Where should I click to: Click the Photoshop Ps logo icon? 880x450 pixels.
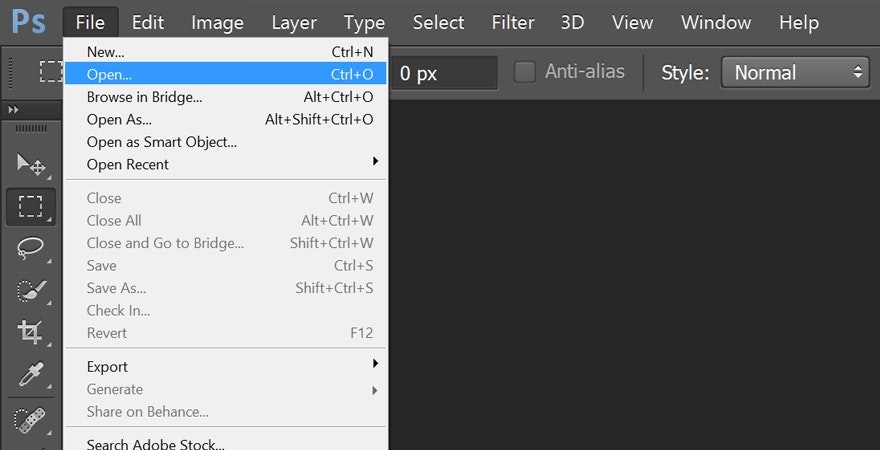pos(28,22)
